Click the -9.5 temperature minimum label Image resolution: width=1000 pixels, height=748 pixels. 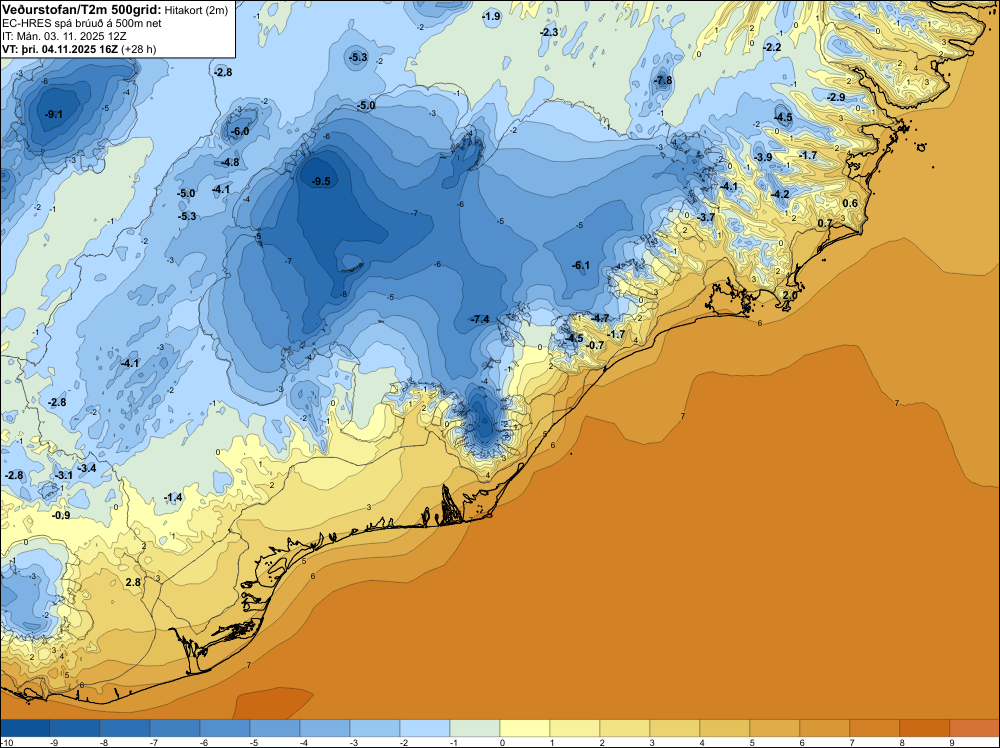click(321, 181)
